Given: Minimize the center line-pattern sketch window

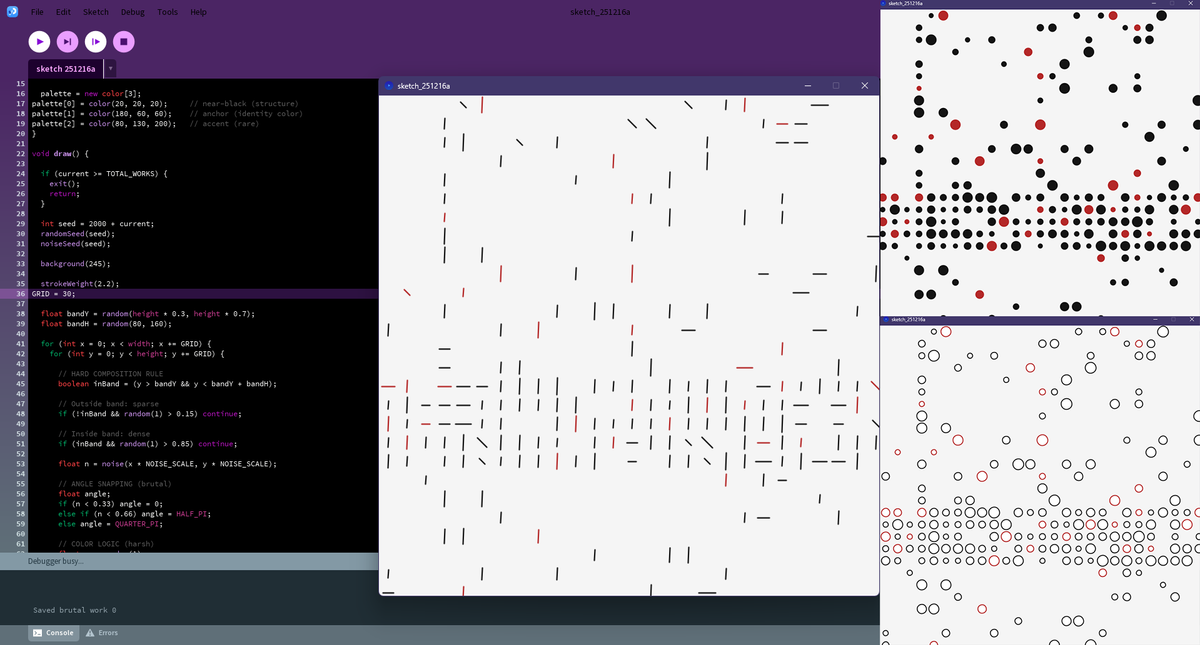Looking at the screenshot, I should click(x=808, y=87).
